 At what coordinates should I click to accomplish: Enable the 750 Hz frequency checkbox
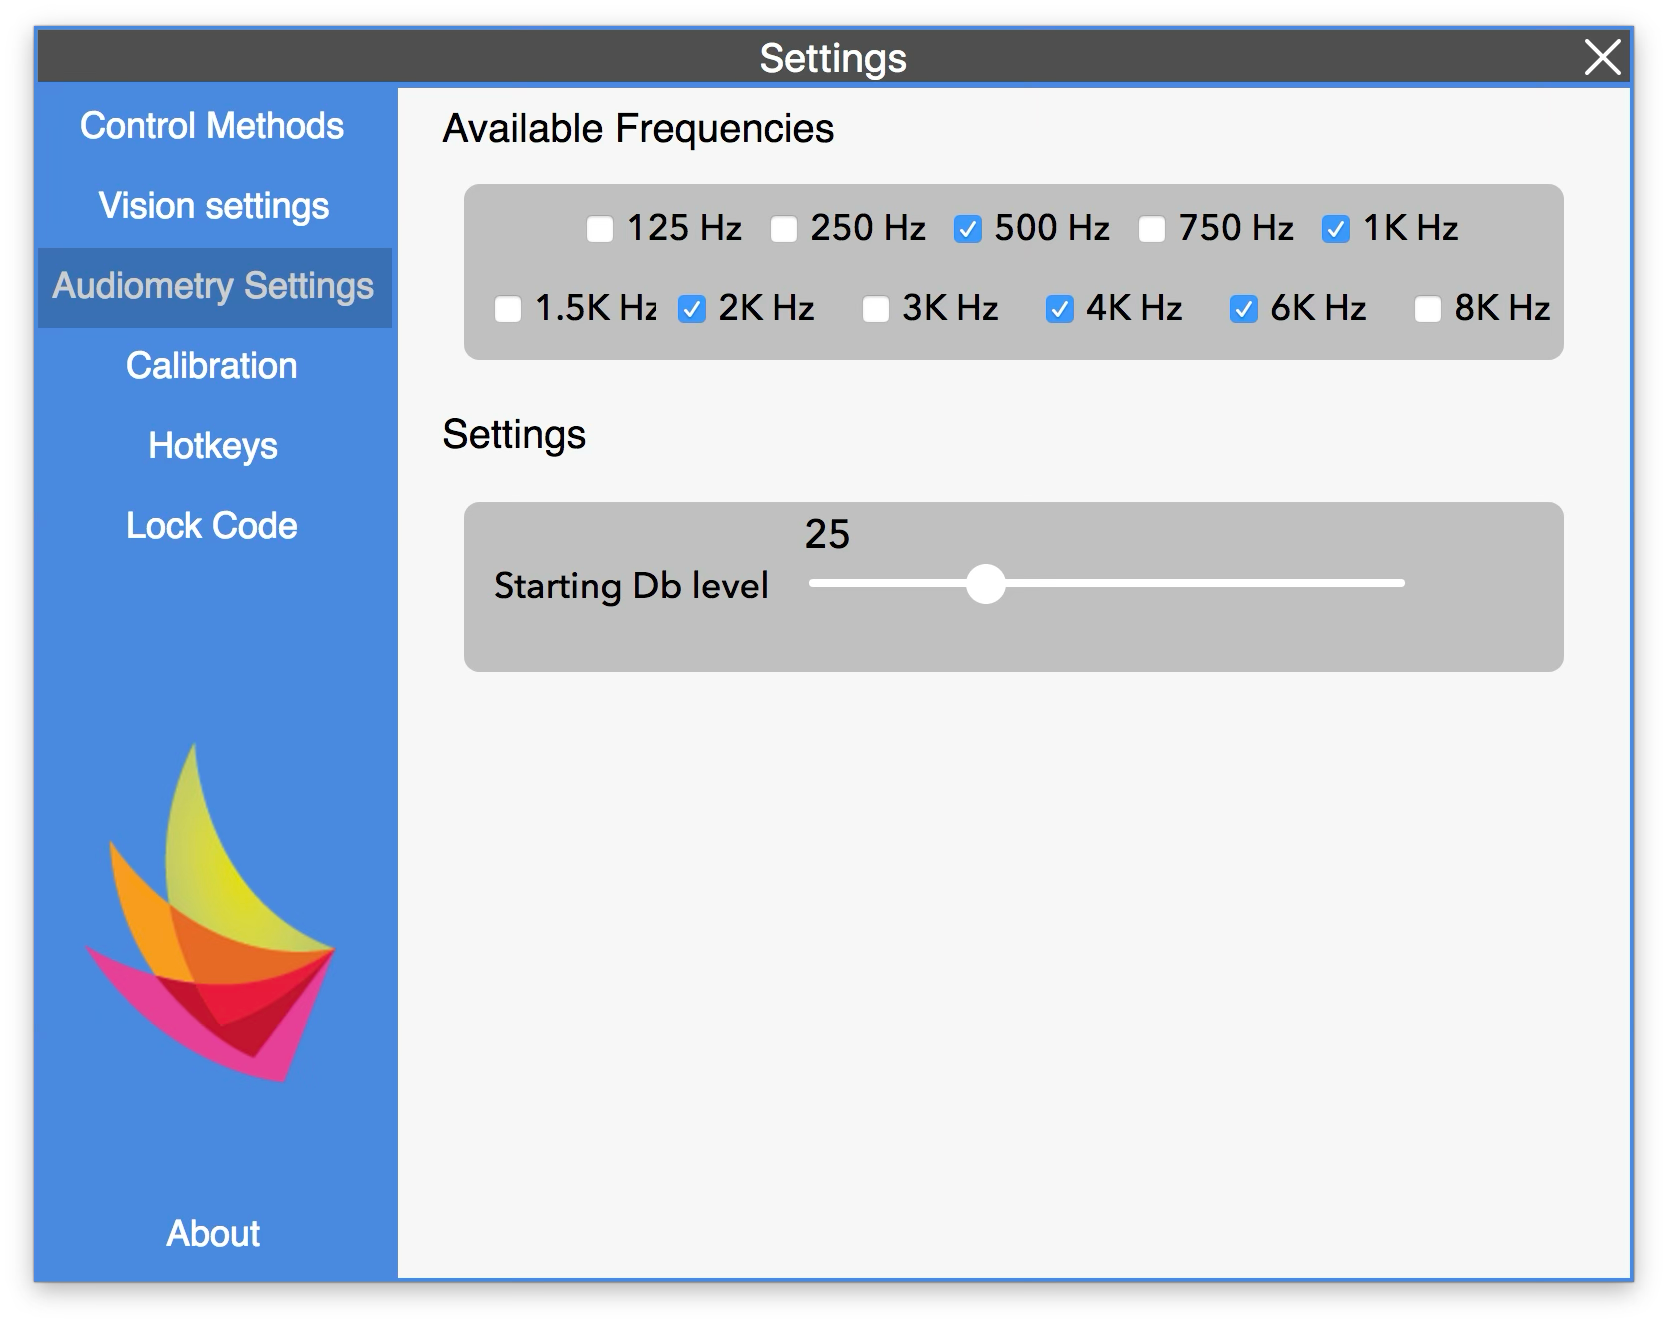pos(1152,228)
